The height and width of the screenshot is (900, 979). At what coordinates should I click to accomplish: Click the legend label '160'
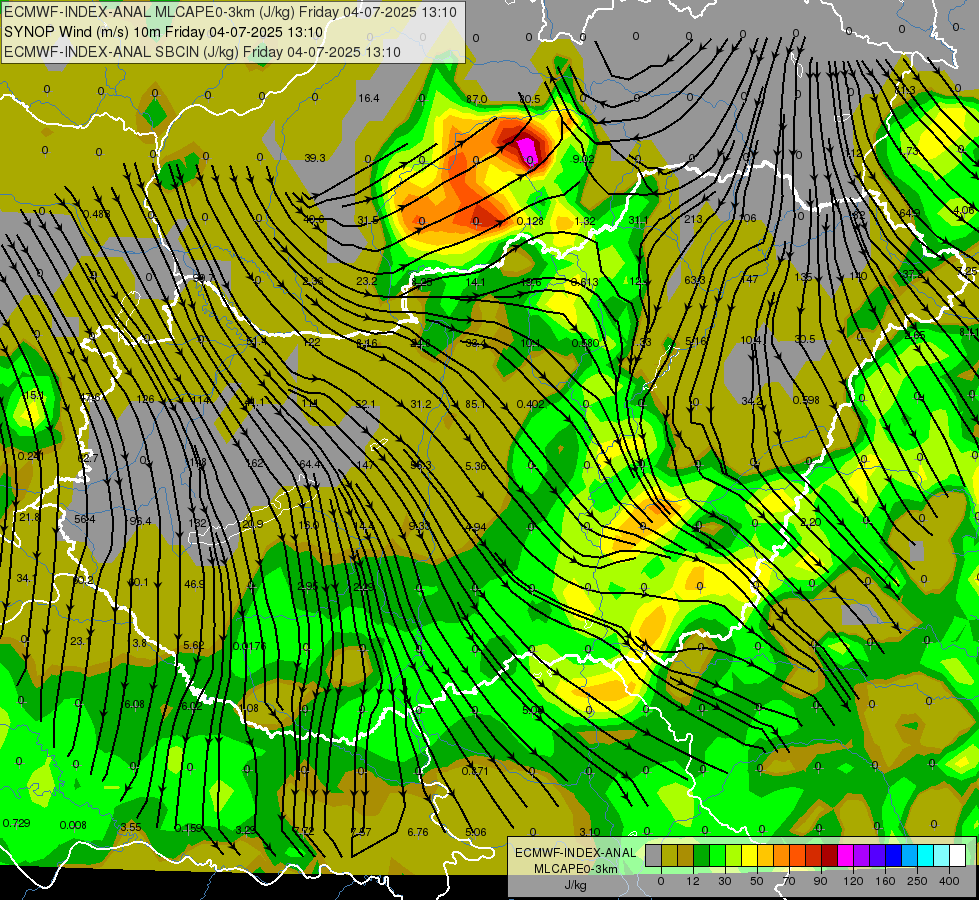(885, 881)
